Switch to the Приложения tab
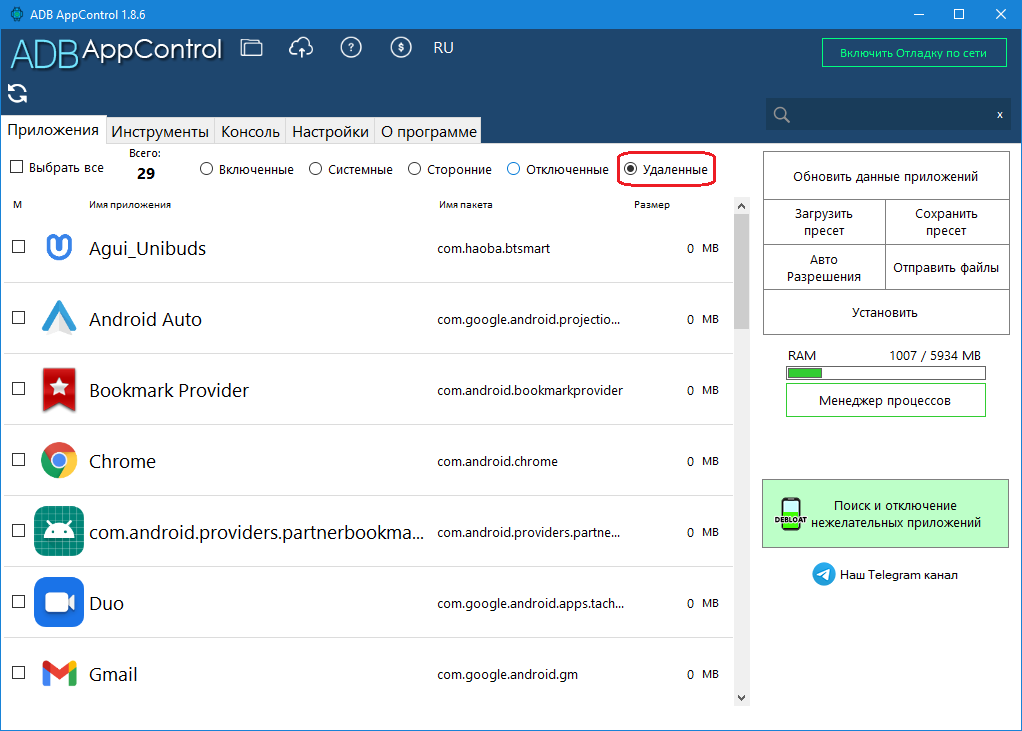 coord(53,130)
